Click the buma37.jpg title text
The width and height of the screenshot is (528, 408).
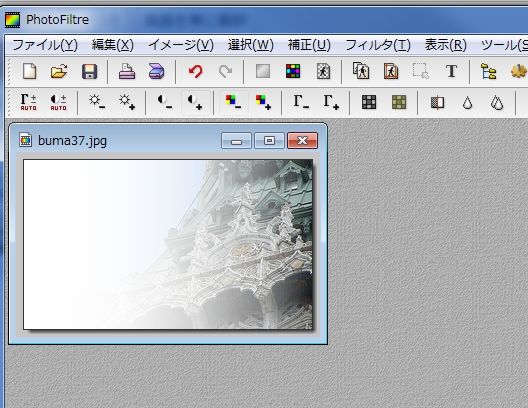[x=72, y=141]
